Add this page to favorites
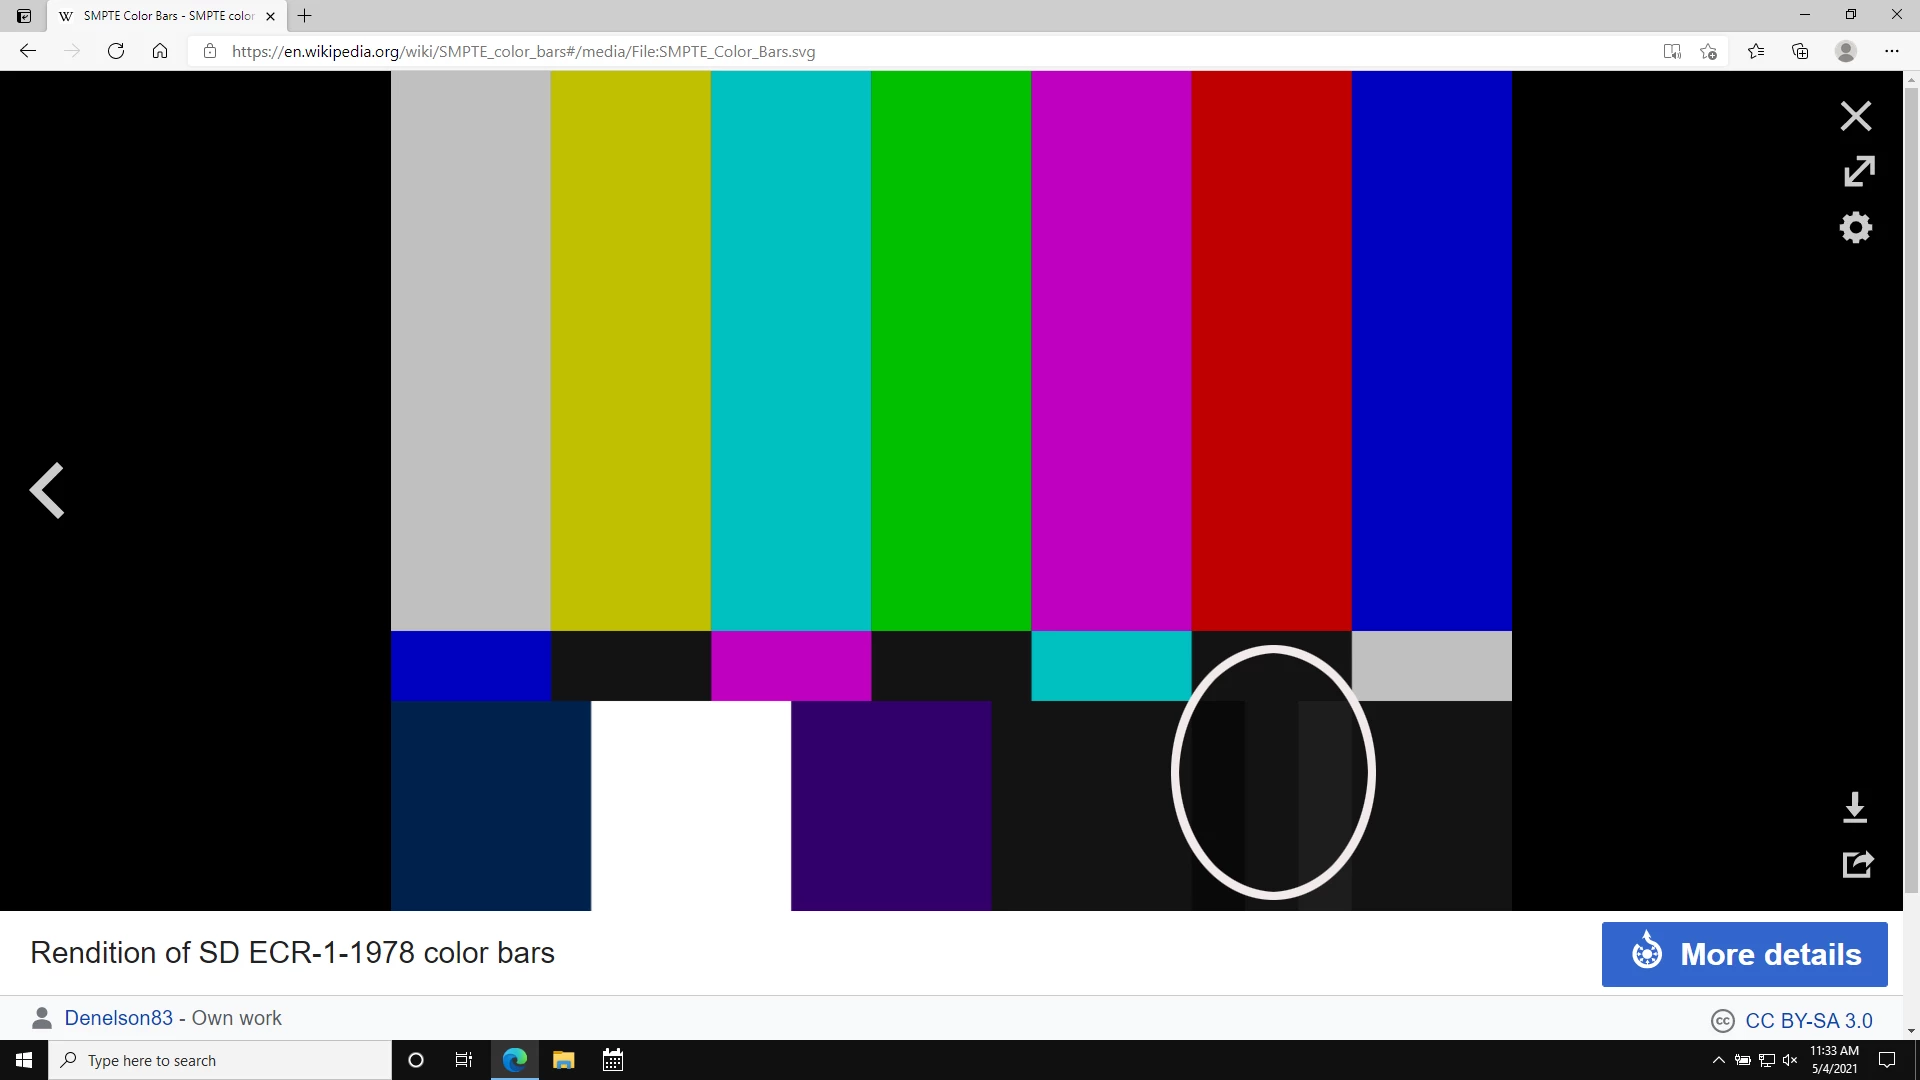The width and height of the screenshot is (1920, 1080). click(x=1709, y=51)
